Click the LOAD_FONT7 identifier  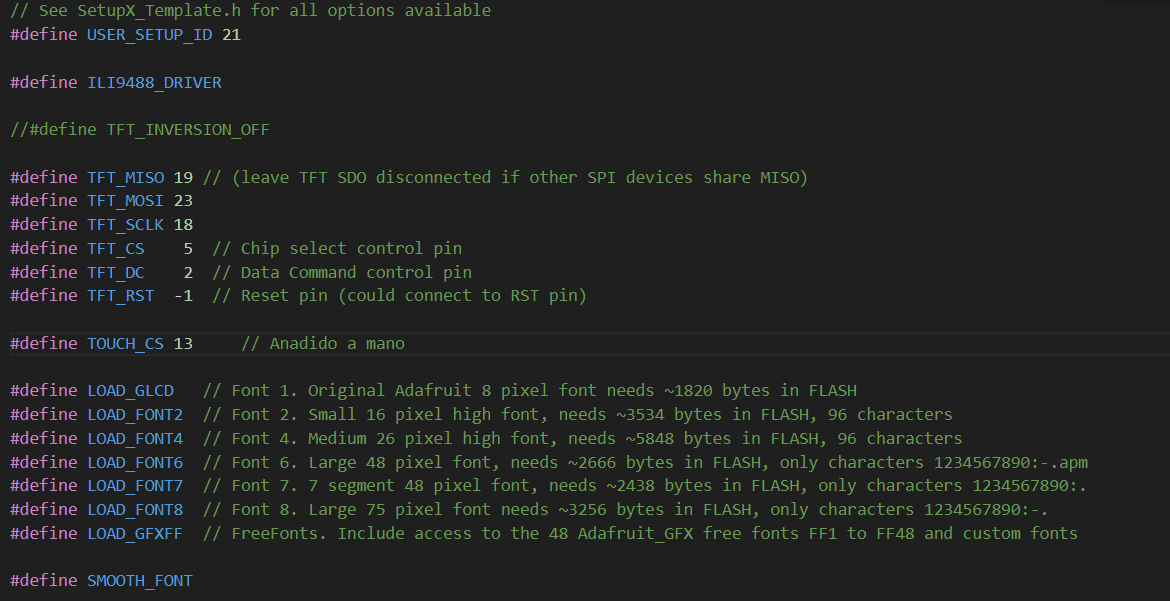(135, 486)
